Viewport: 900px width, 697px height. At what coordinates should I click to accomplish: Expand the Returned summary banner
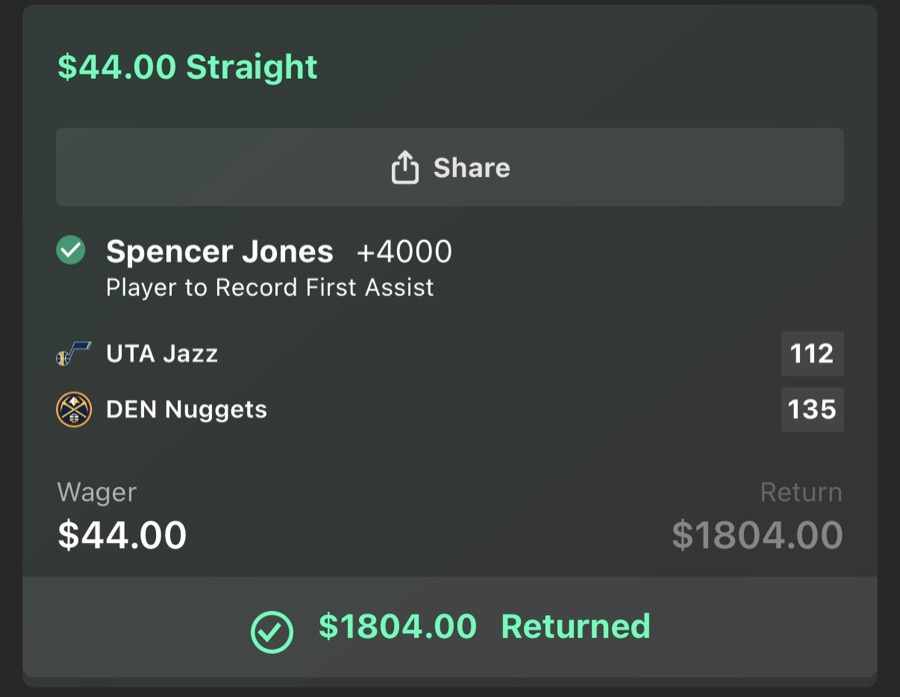tap(450, 627)
